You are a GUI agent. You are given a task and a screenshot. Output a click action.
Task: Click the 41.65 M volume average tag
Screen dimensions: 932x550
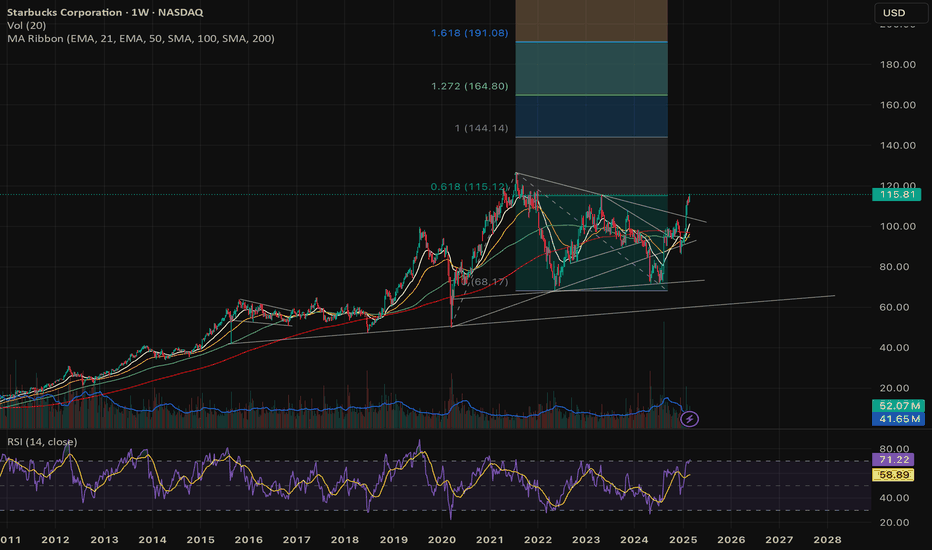tap(899, 419)
